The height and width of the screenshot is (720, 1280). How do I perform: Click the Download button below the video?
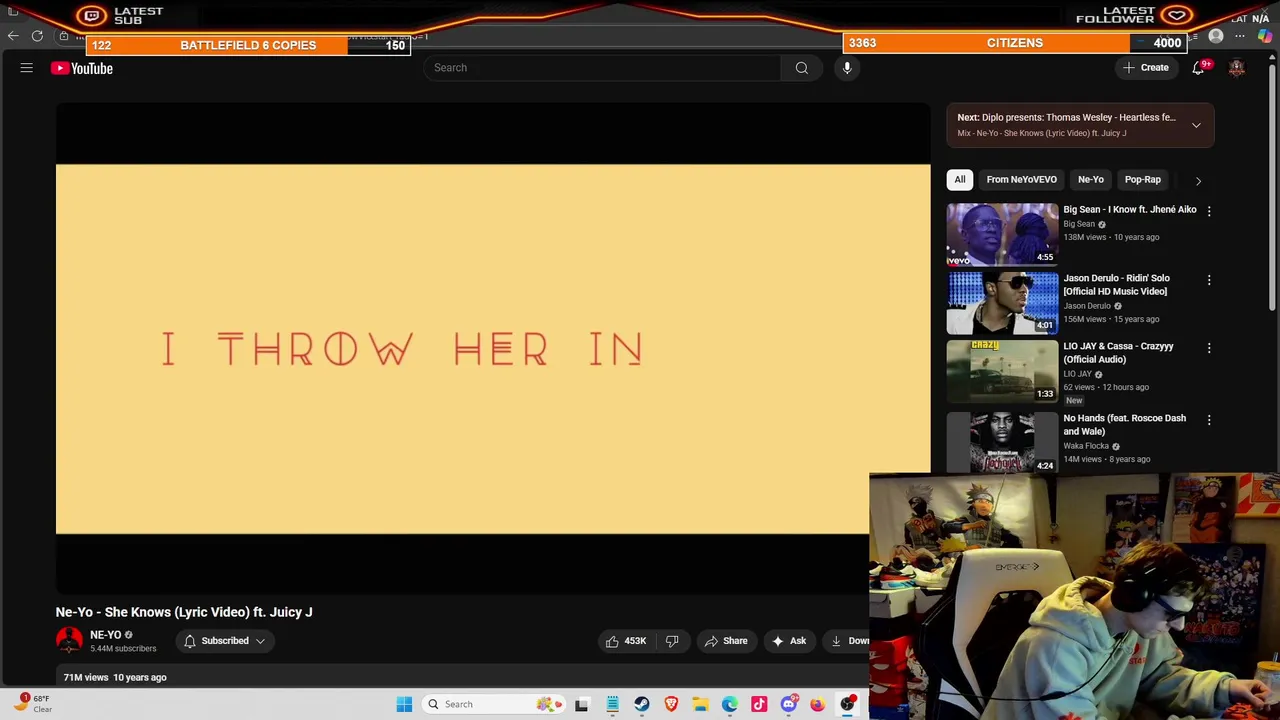pyautogui.click(x=848, y=641)
